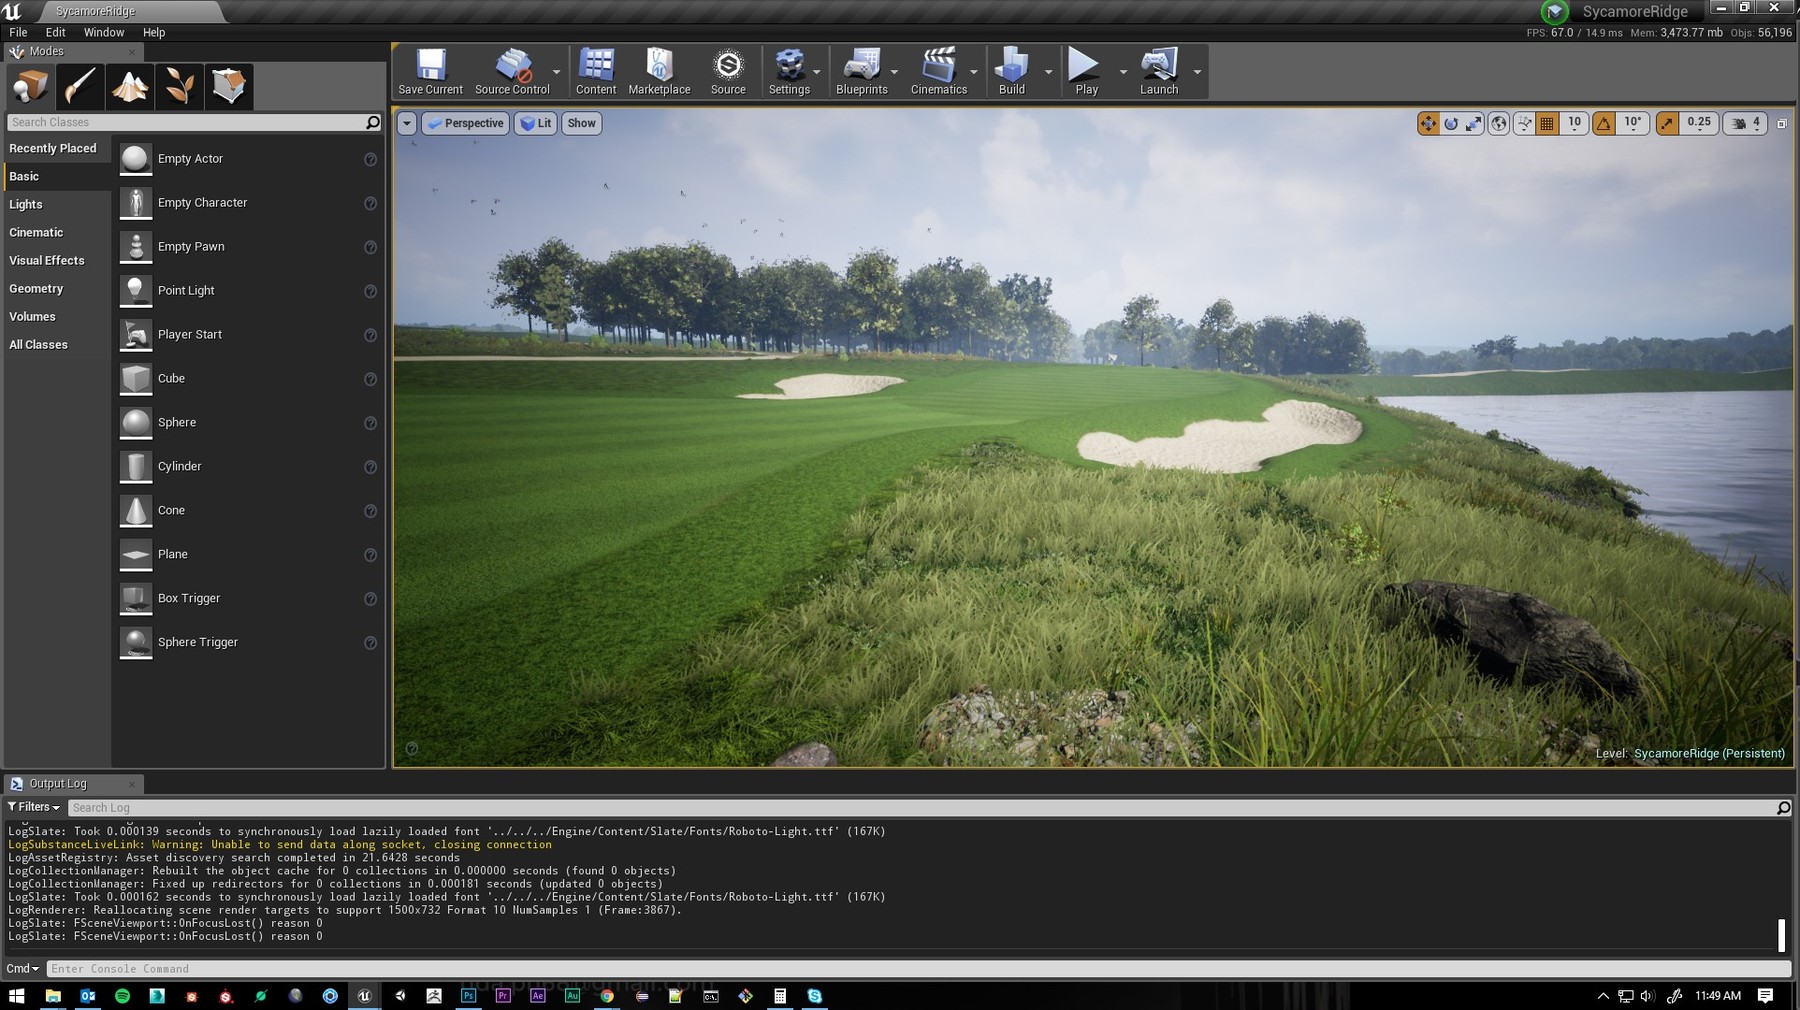1800x1010 pixels.
Task: Open the Marketplace icon
Action: [659, 72]
